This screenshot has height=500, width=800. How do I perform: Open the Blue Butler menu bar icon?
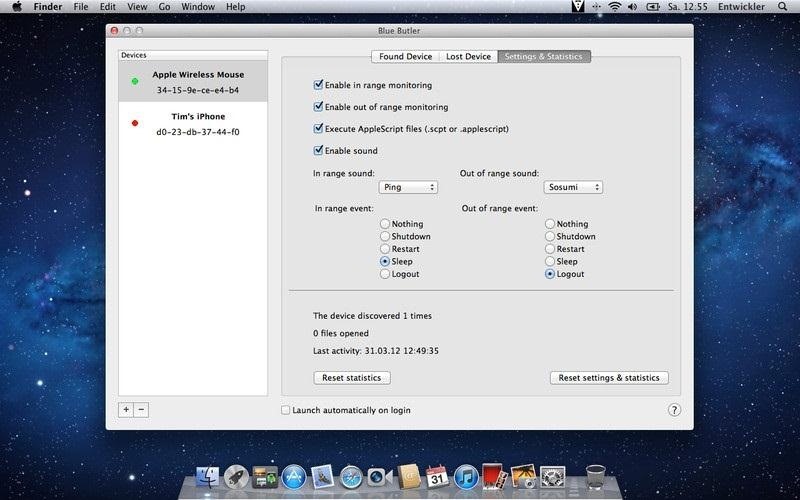click(x=578, y=7)
